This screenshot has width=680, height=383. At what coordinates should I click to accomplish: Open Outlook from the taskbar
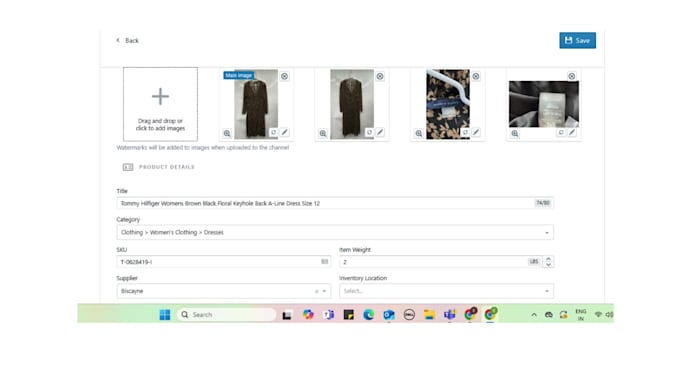pyautogui.click(x=389, y=315)
